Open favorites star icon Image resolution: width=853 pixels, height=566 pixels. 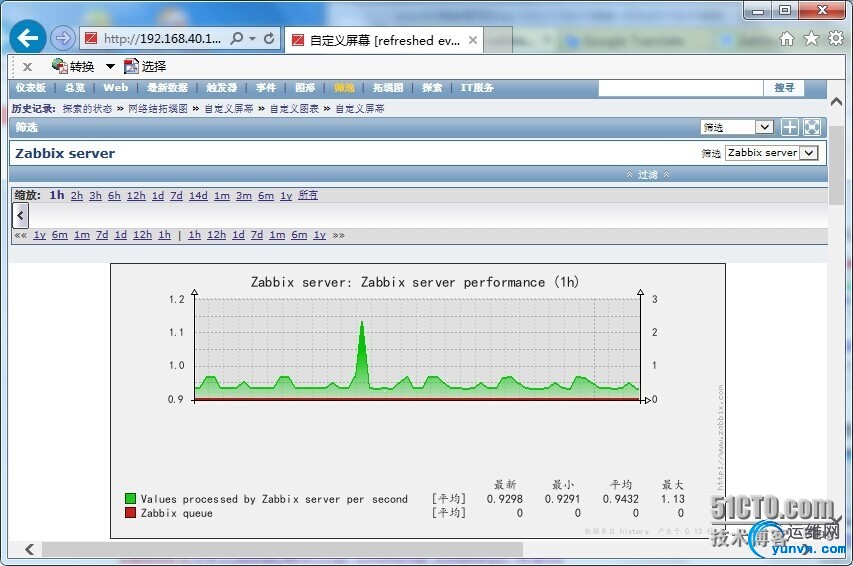pos(811,38)
